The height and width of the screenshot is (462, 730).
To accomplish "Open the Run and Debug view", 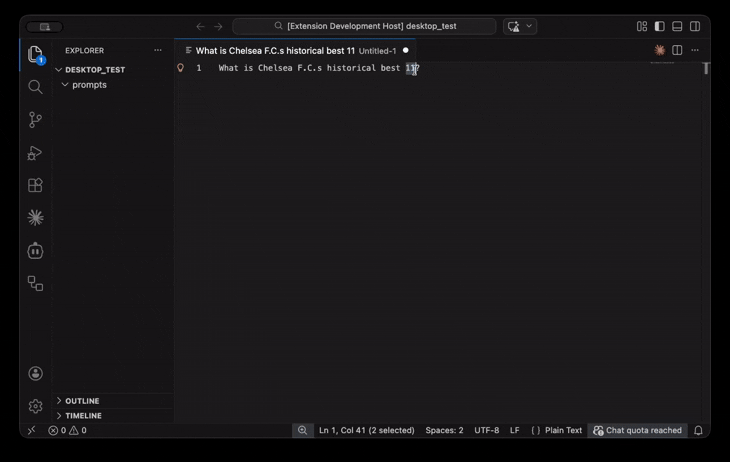I will [35, 153].
